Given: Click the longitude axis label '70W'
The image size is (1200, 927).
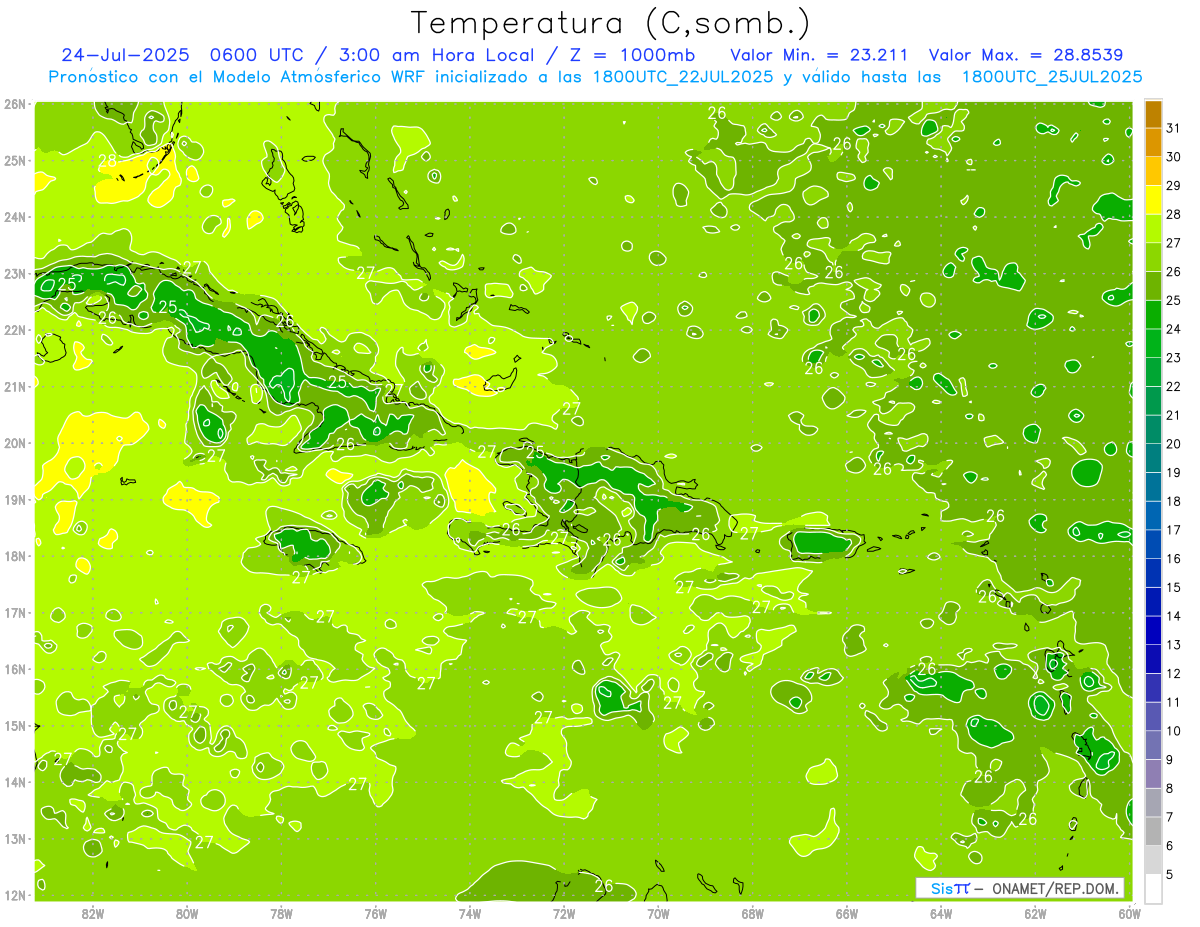Looking at the screenshot, I should pos(658,912).
